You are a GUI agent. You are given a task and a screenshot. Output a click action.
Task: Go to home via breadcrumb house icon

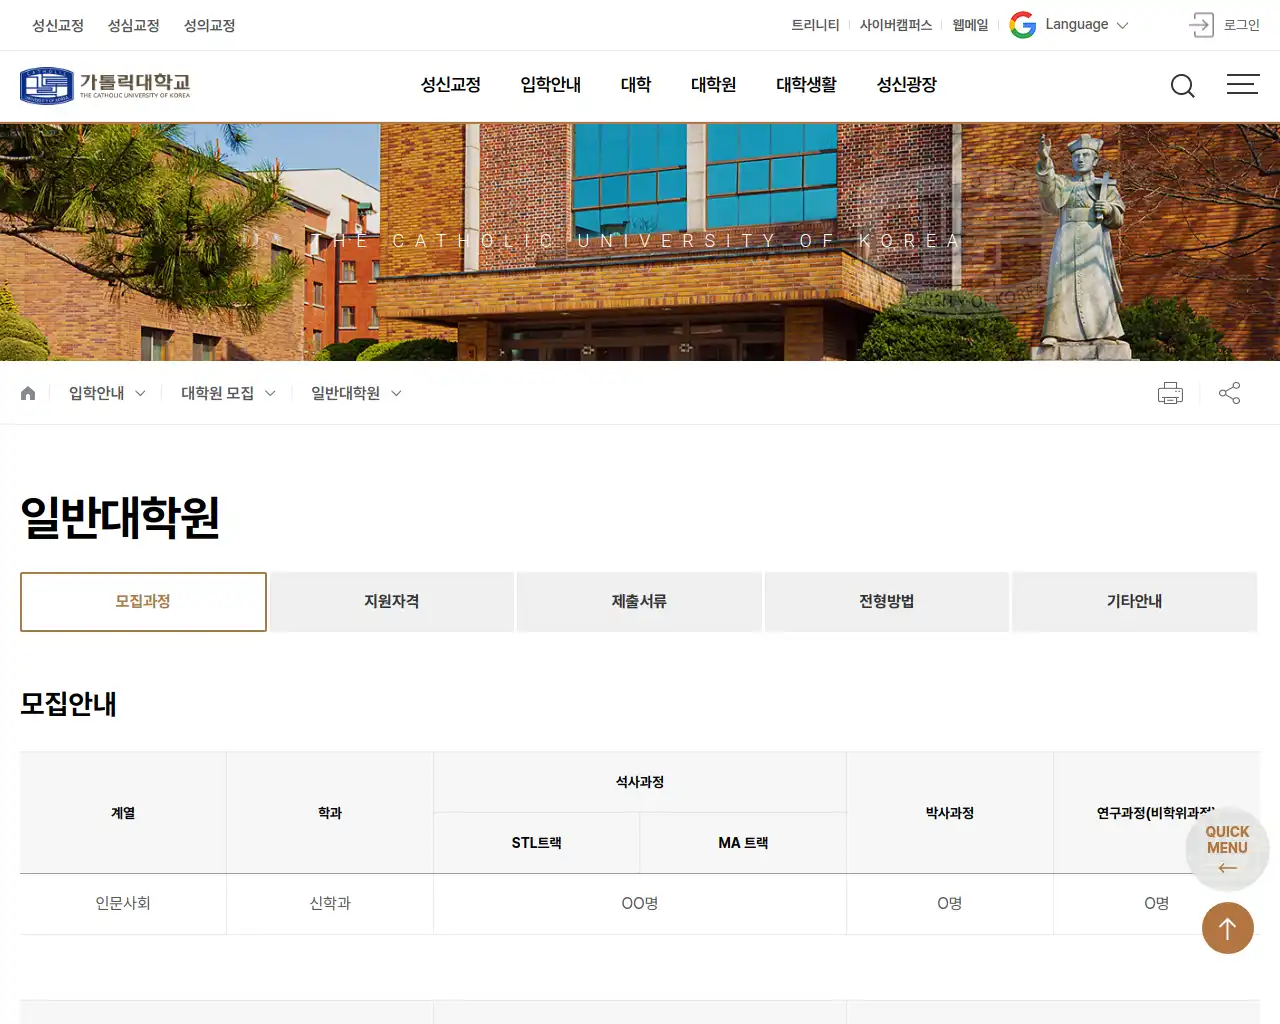click(28, 393)
